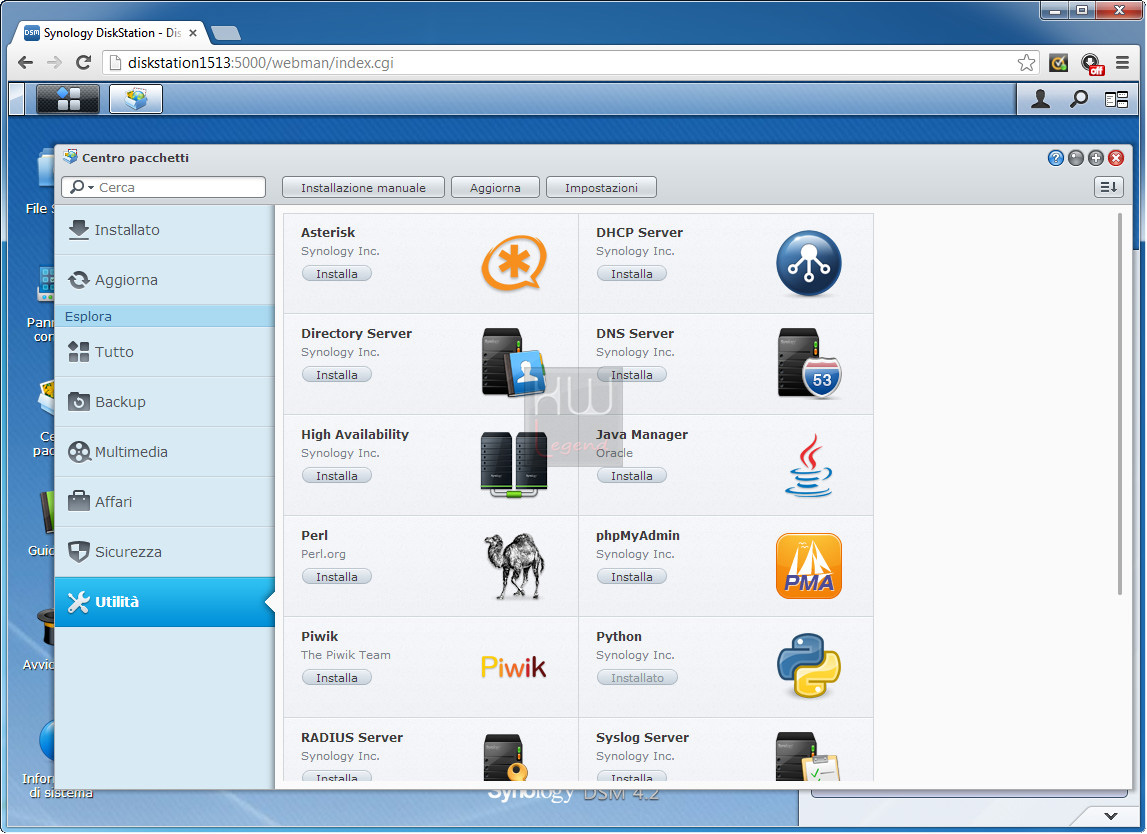This screenshot has height=834, width=1147.
Task: Select Aggiorna in the sidebar
Action: click(165, 279)
